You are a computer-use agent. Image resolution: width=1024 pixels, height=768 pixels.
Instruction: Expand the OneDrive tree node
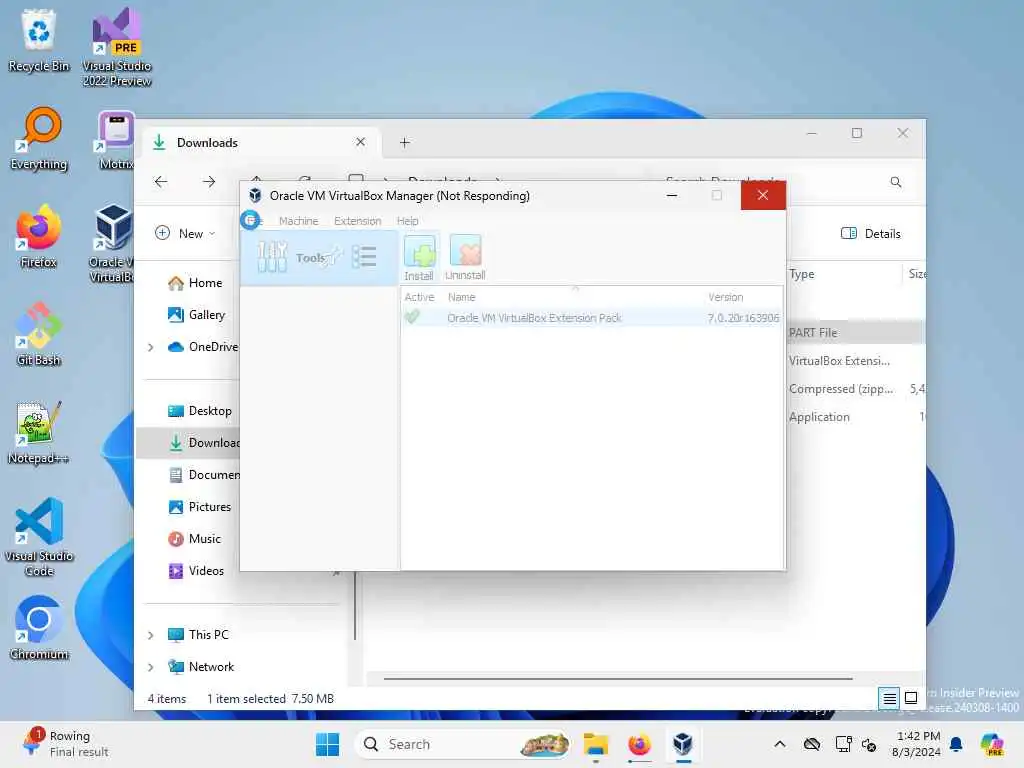[151, 347]
